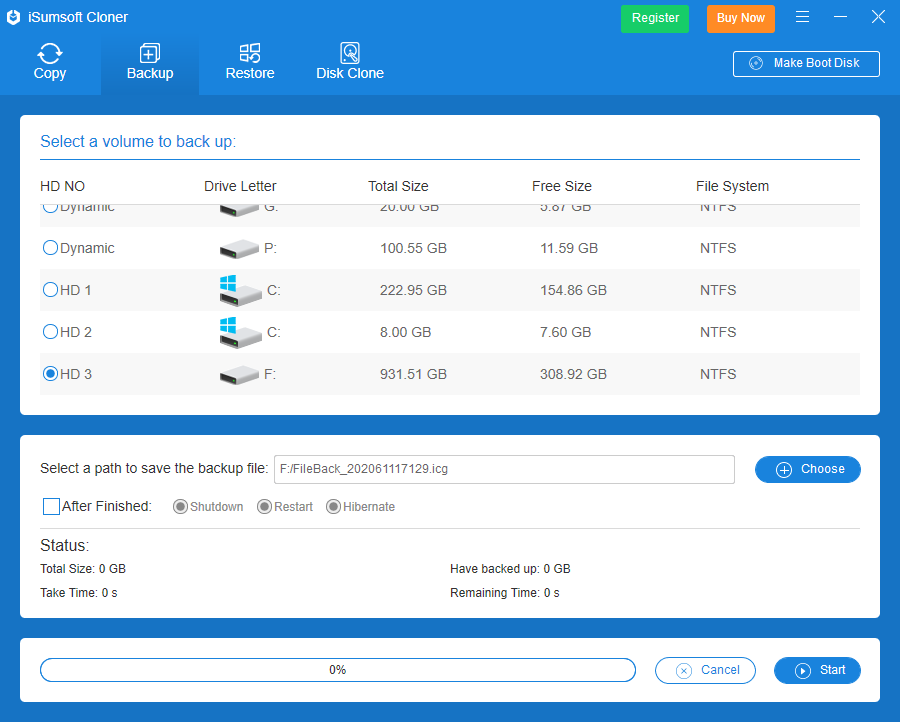
Task: Open the Copy tab icon
Action: pos(50,54)
